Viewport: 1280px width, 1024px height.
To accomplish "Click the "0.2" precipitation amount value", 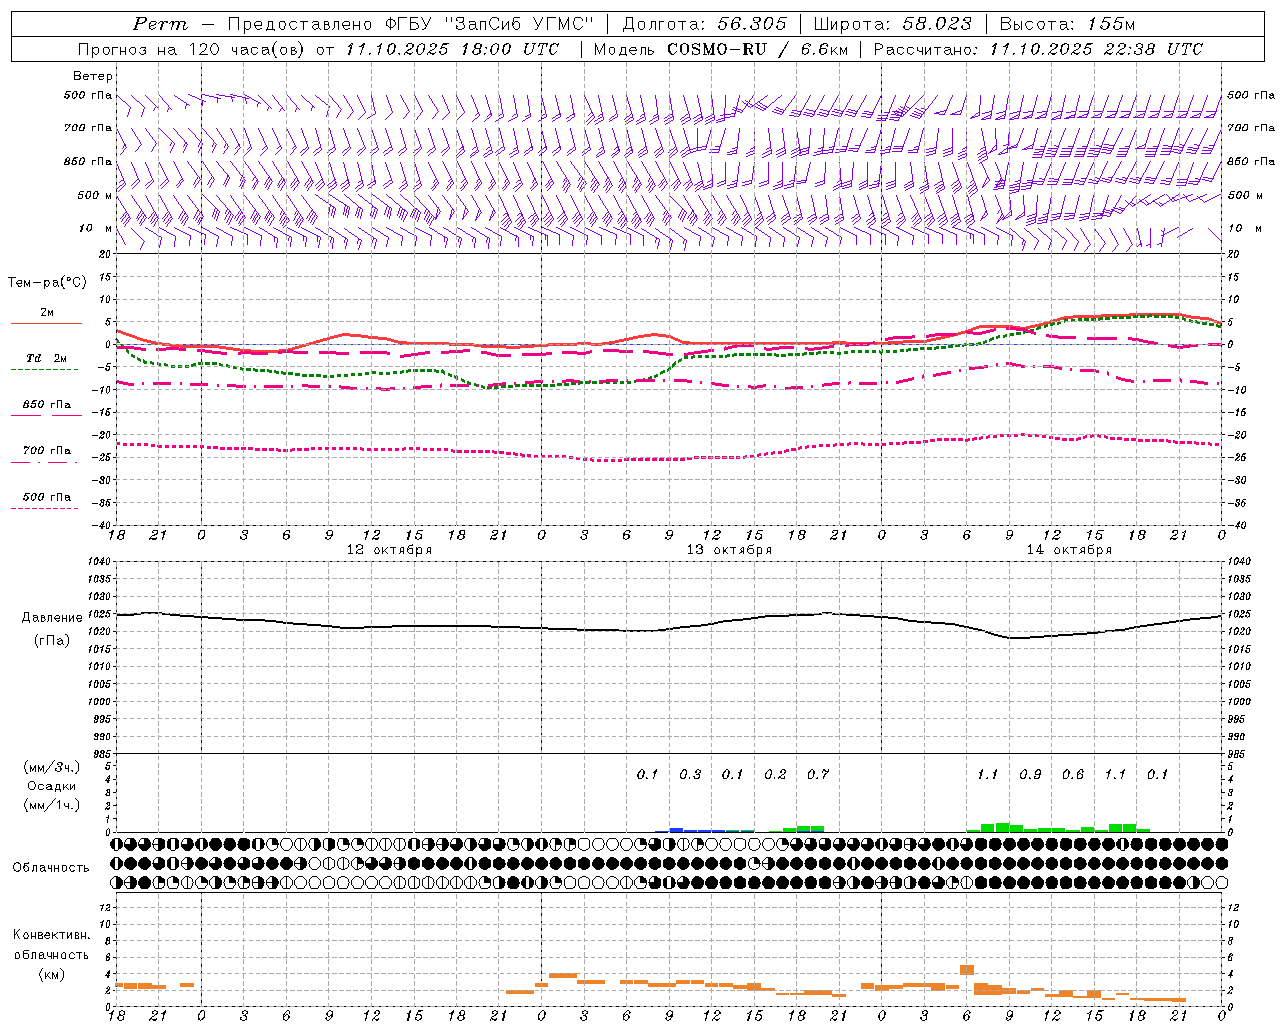I will pyautogui.click(x=775, y=775).
